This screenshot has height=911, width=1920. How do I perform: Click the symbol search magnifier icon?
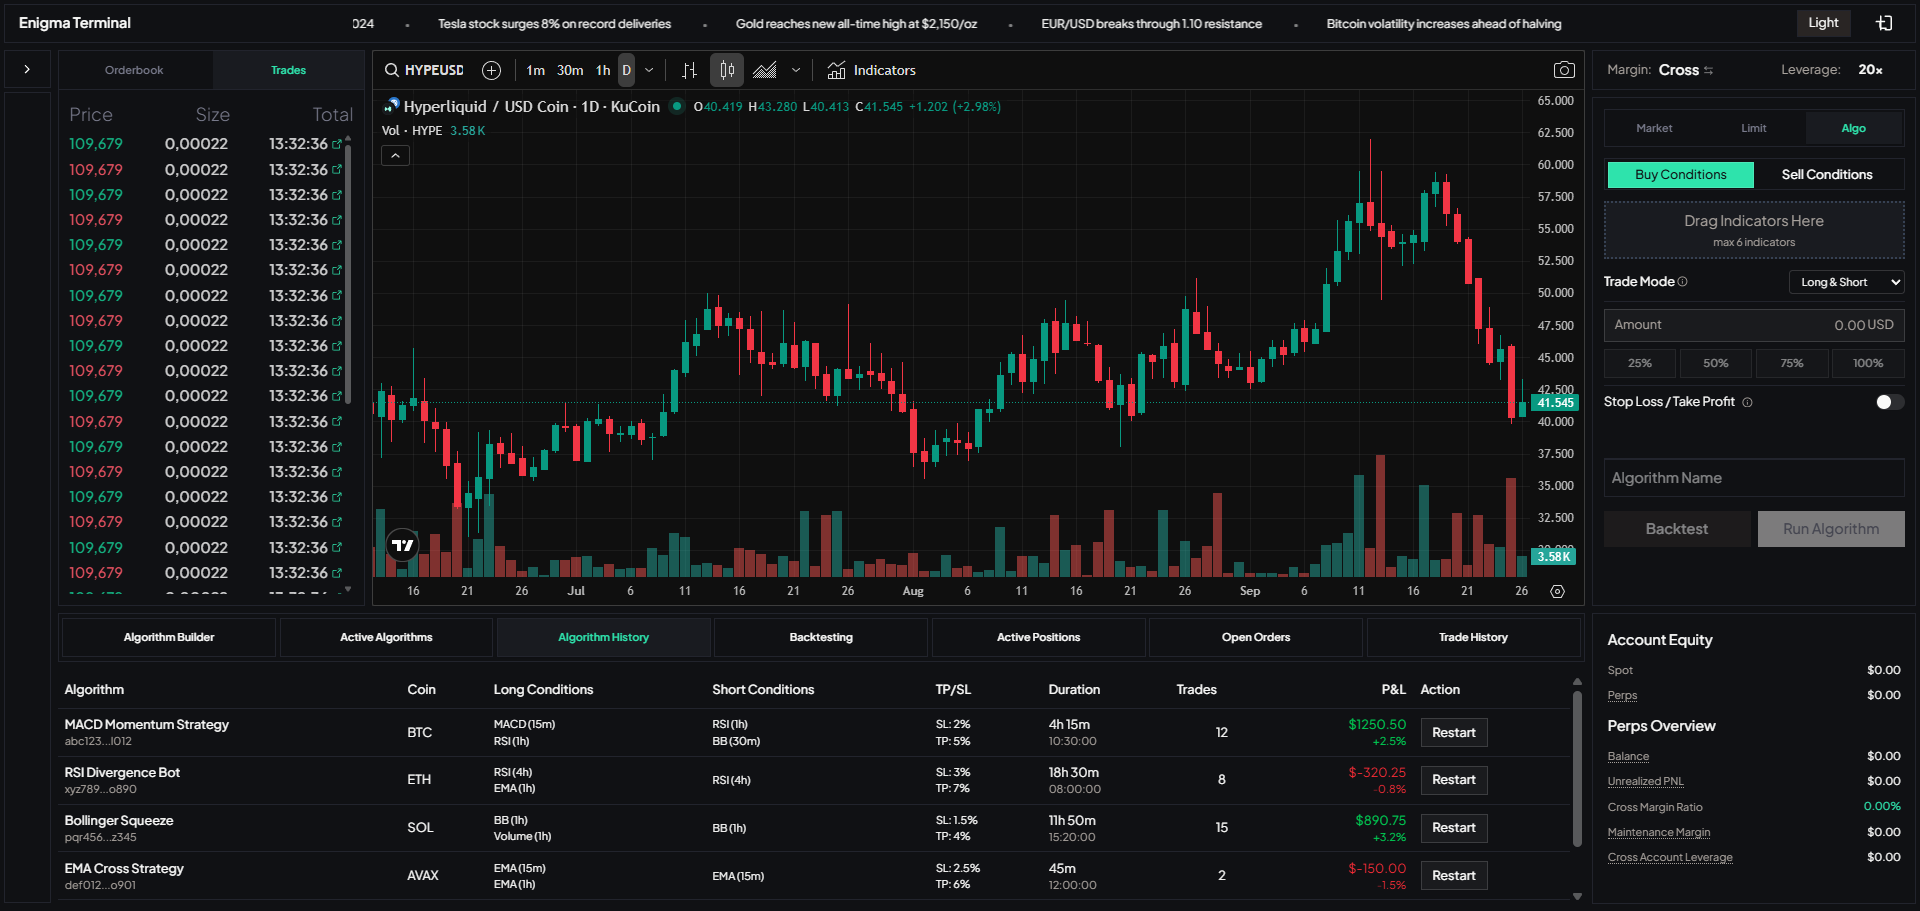[x=390, y=70]
